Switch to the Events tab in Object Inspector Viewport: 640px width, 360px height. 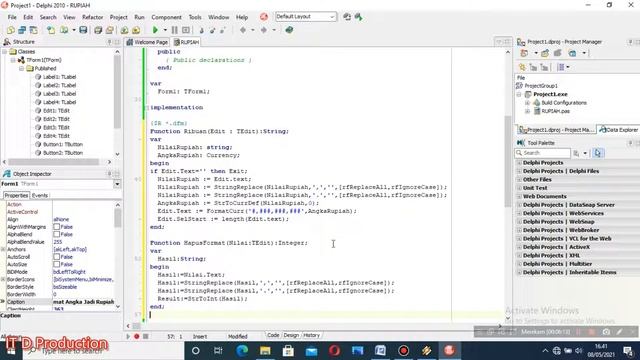click(40, 196)
